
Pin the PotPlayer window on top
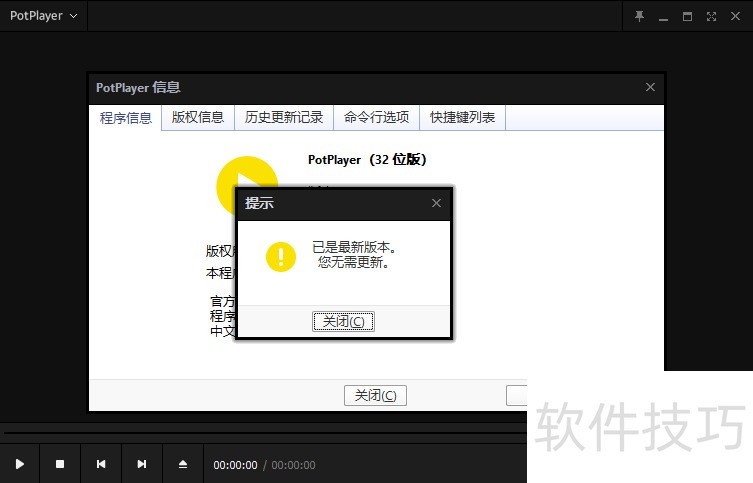click(639, 16)
